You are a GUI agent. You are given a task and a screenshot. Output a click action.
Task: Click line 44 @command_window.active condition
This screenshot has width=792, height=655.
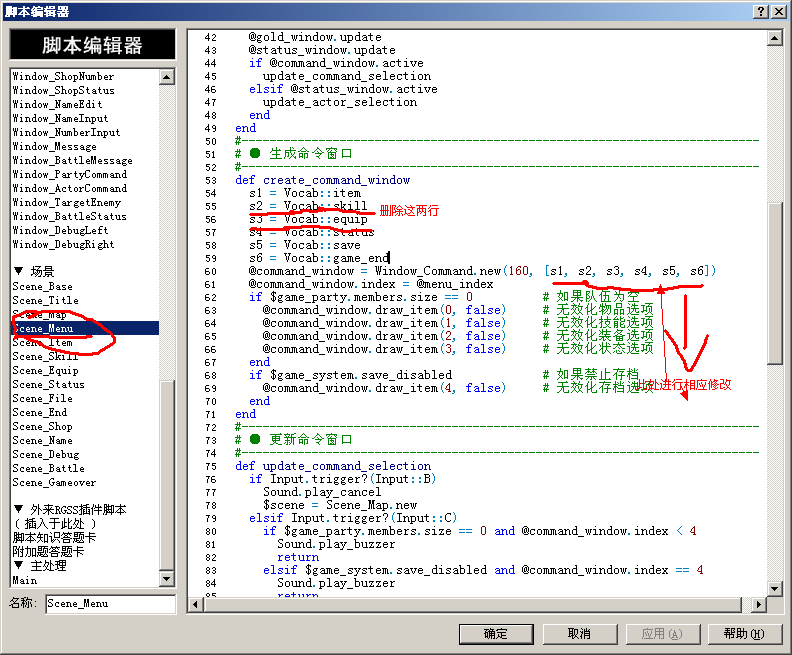(336, 63)
